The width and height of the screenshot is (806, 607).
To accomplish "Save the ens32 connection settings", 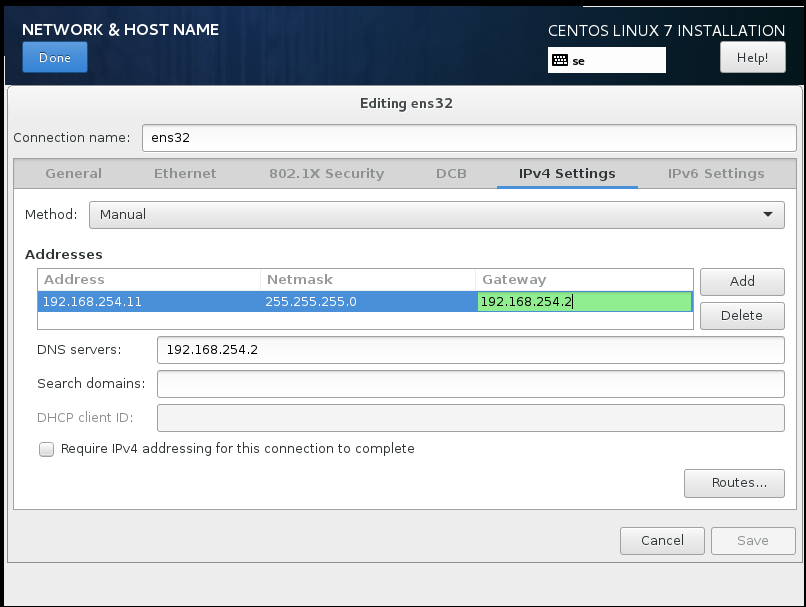I will (752, 540).
